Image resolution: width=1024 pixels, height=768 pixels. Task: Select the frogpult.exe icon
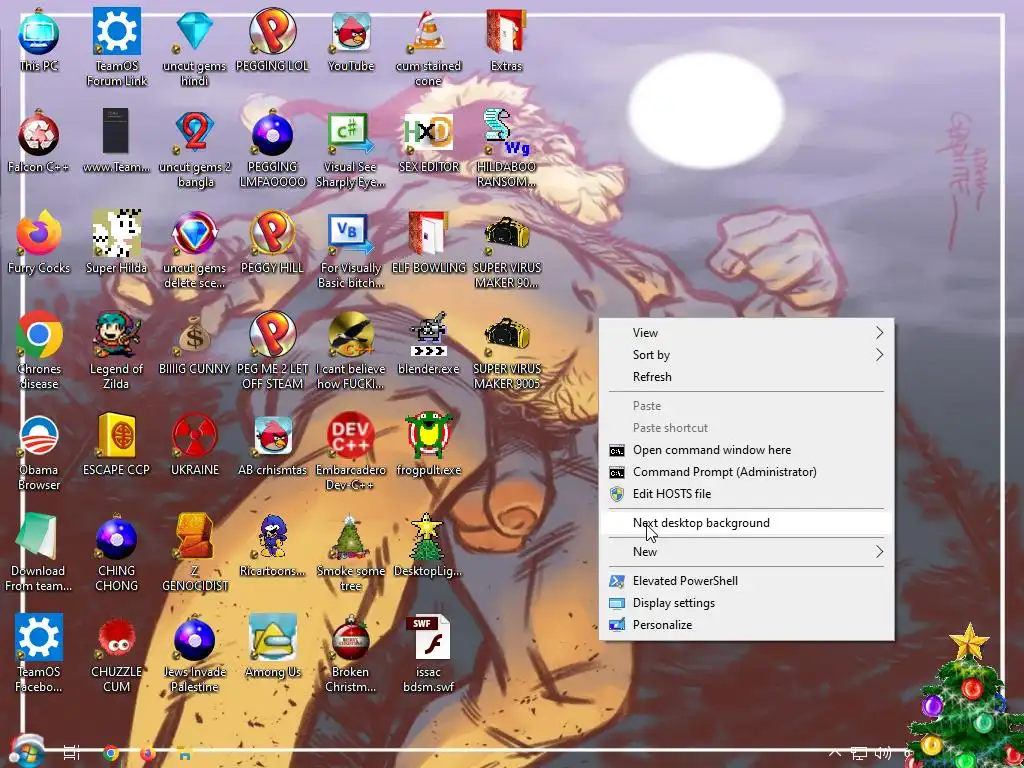click(428, 445)
